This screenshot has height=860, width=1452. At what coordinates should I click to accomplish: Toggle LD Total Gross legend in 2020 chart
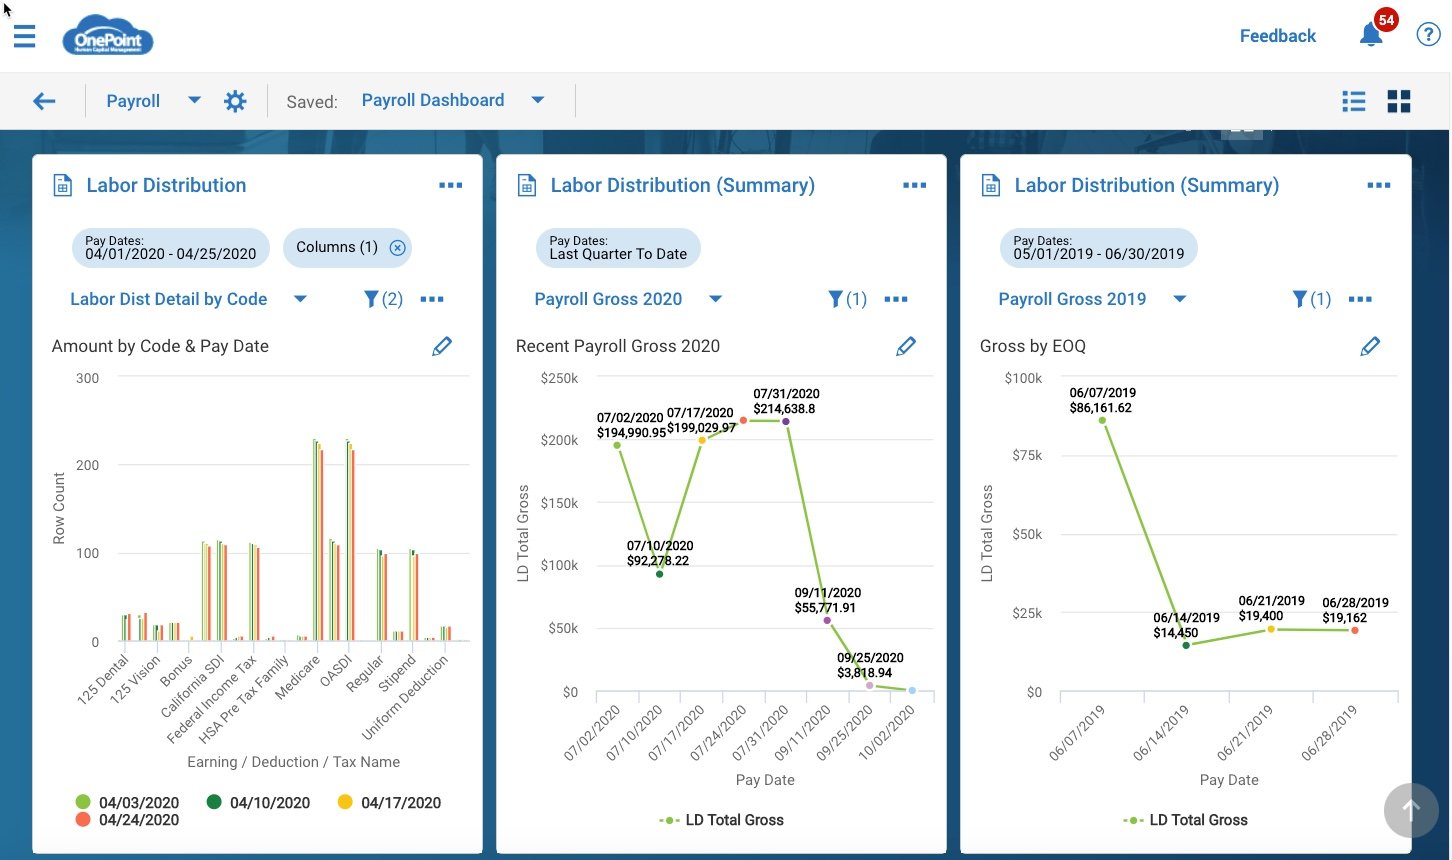pyautogui.click(x=721, y=820)
